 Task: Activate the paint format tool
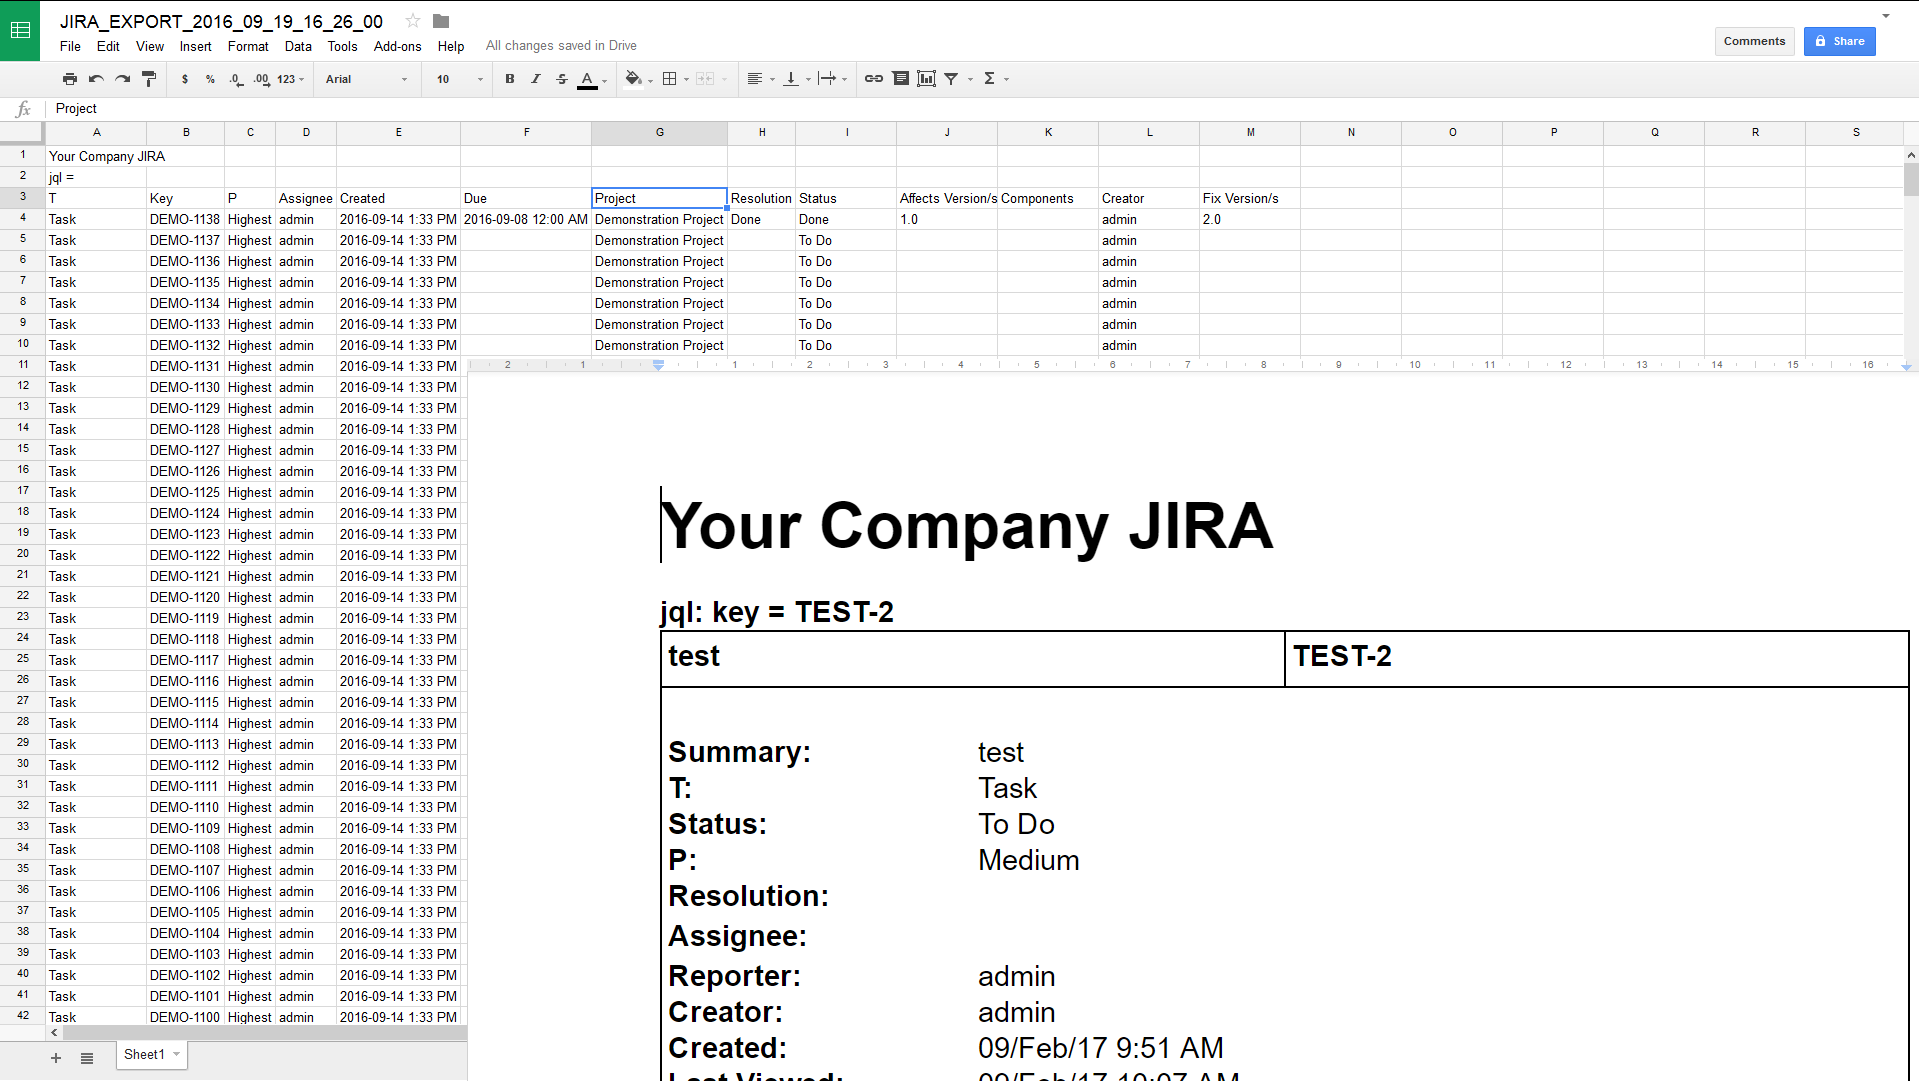coord(149,79)
